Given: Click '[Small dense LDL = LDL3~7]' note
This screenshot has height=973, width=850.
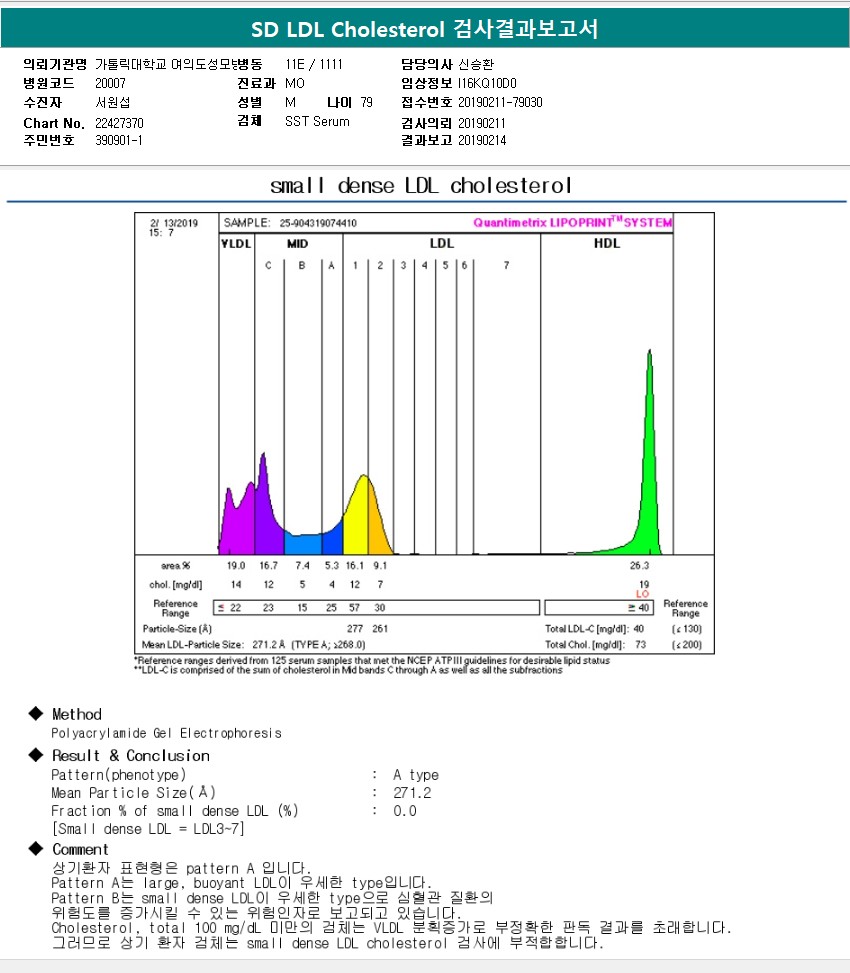Looking at the screenshot, I should 148,829.
